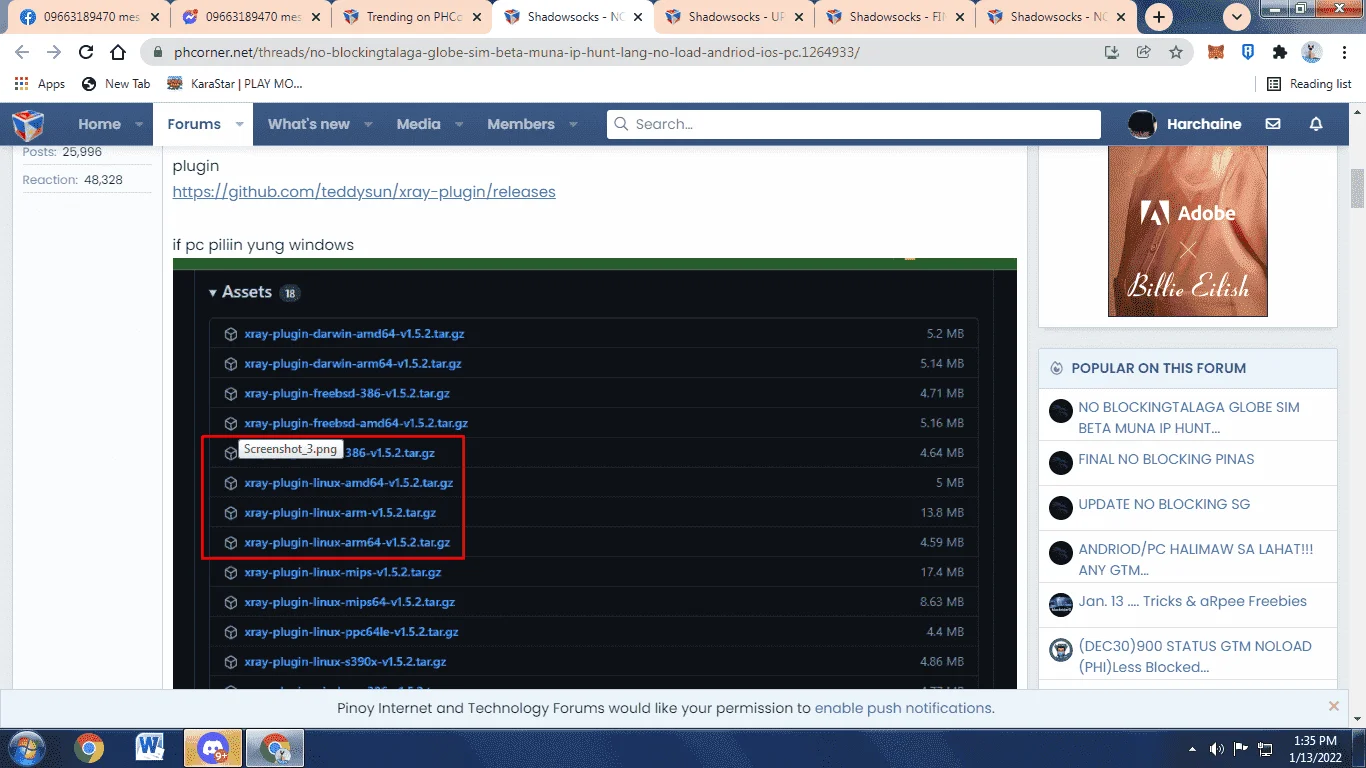Open Chrome three-dot menu

(1344, 52)
